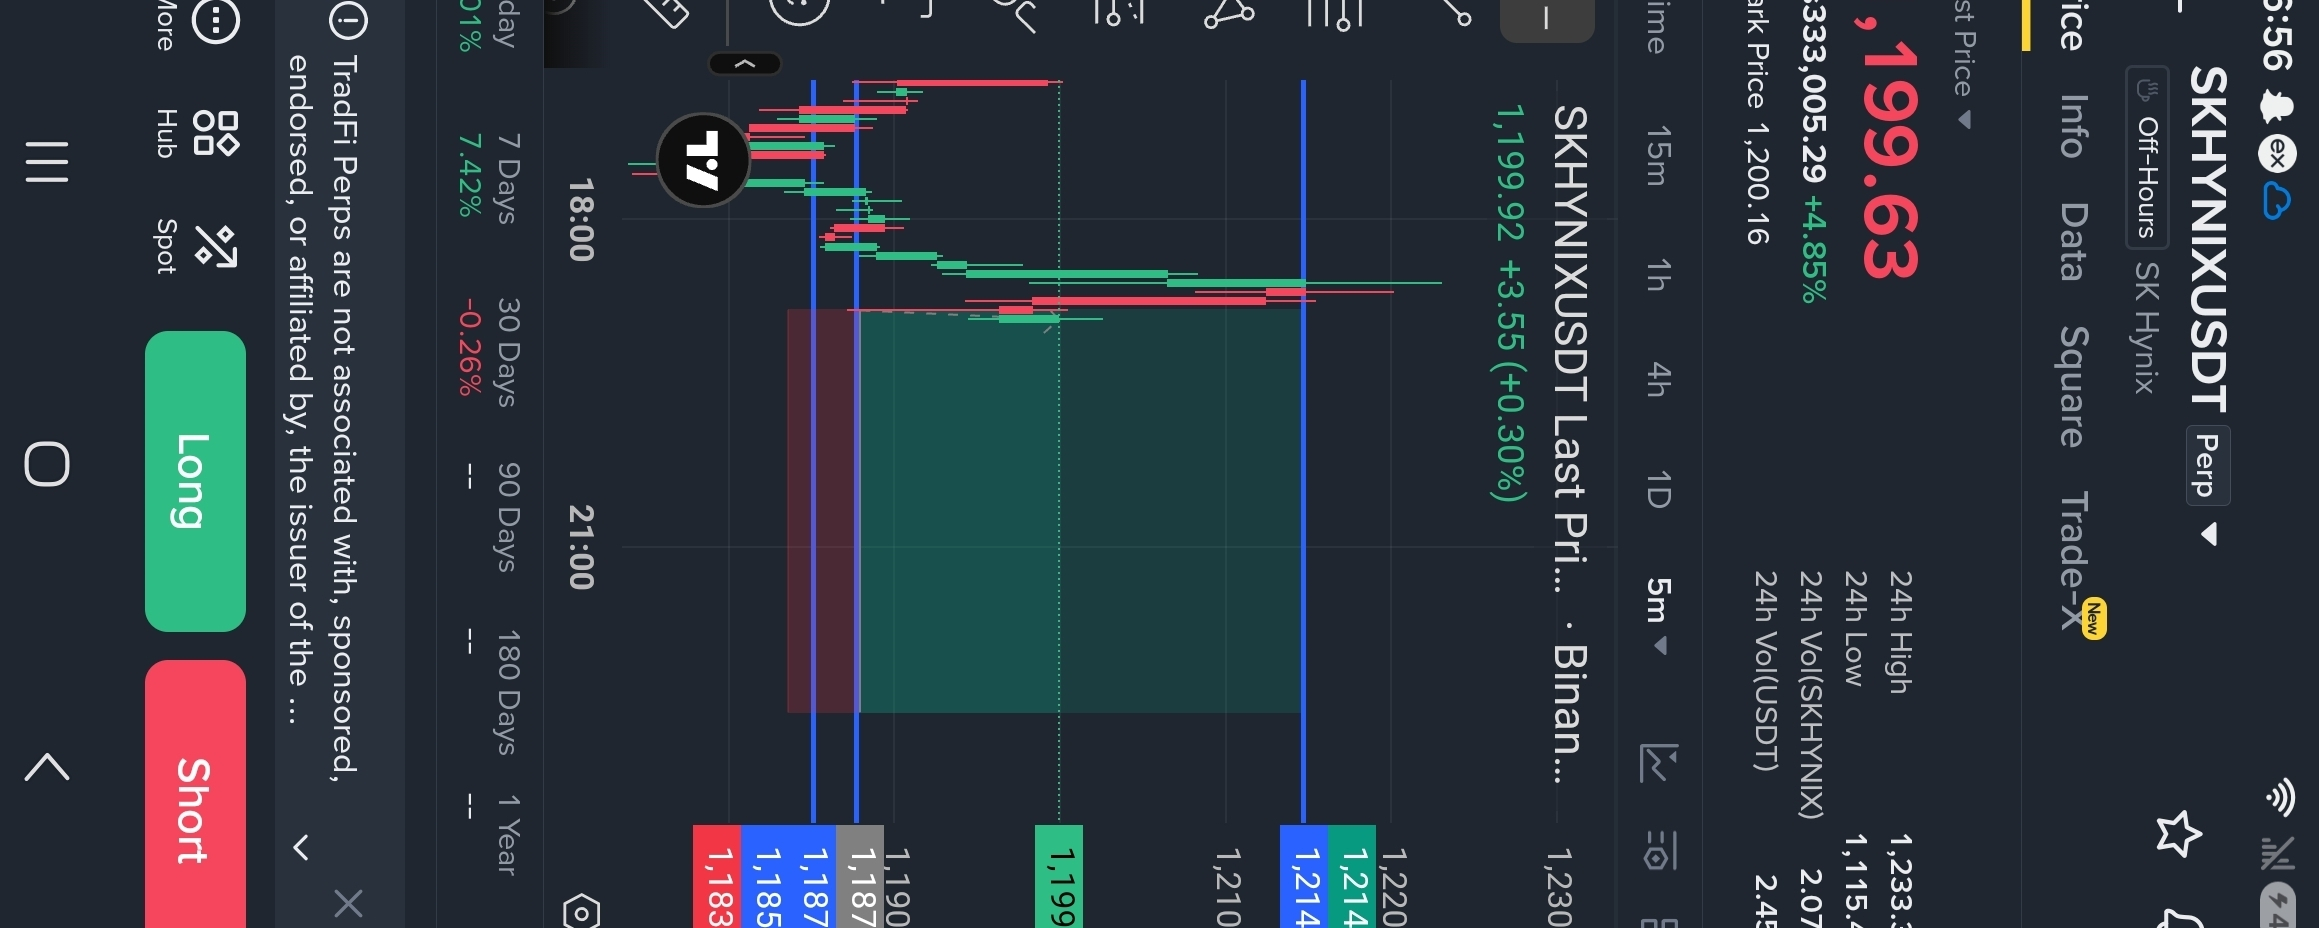2319x928 pixels.
Task: Open the SKHYNIXUSDT symbol dropdown arrow
Action: point(2209,535)
